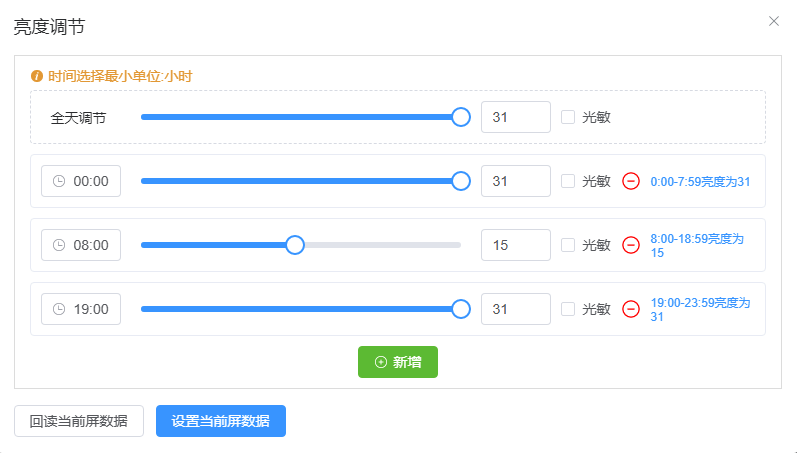Remove the 08:00 time period row

(x=631, y=245)
